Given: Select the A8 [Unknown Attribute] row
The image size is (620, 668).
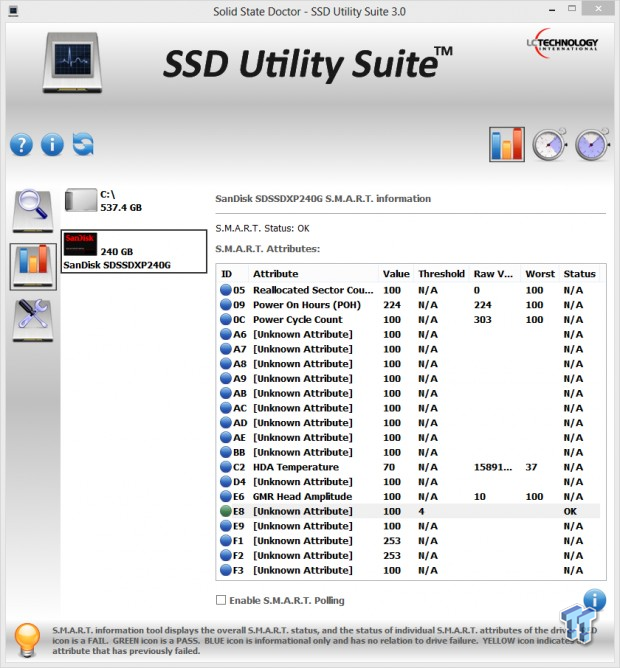Looking at the screenshot, I should coord(409,364).
